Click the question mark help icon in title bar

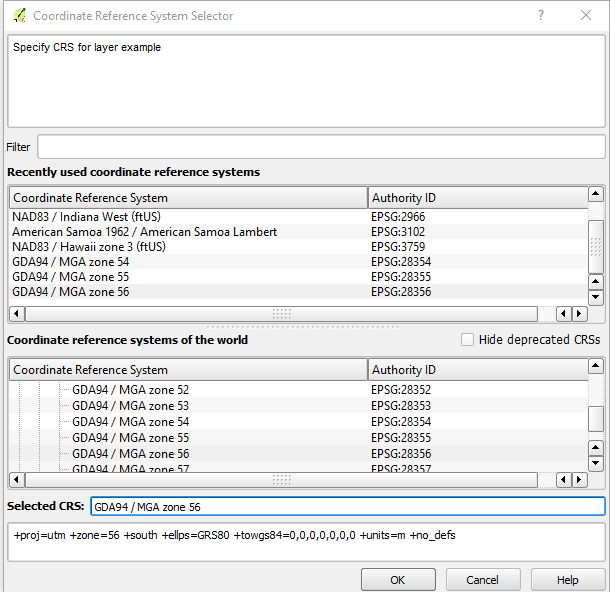[541, 15]
